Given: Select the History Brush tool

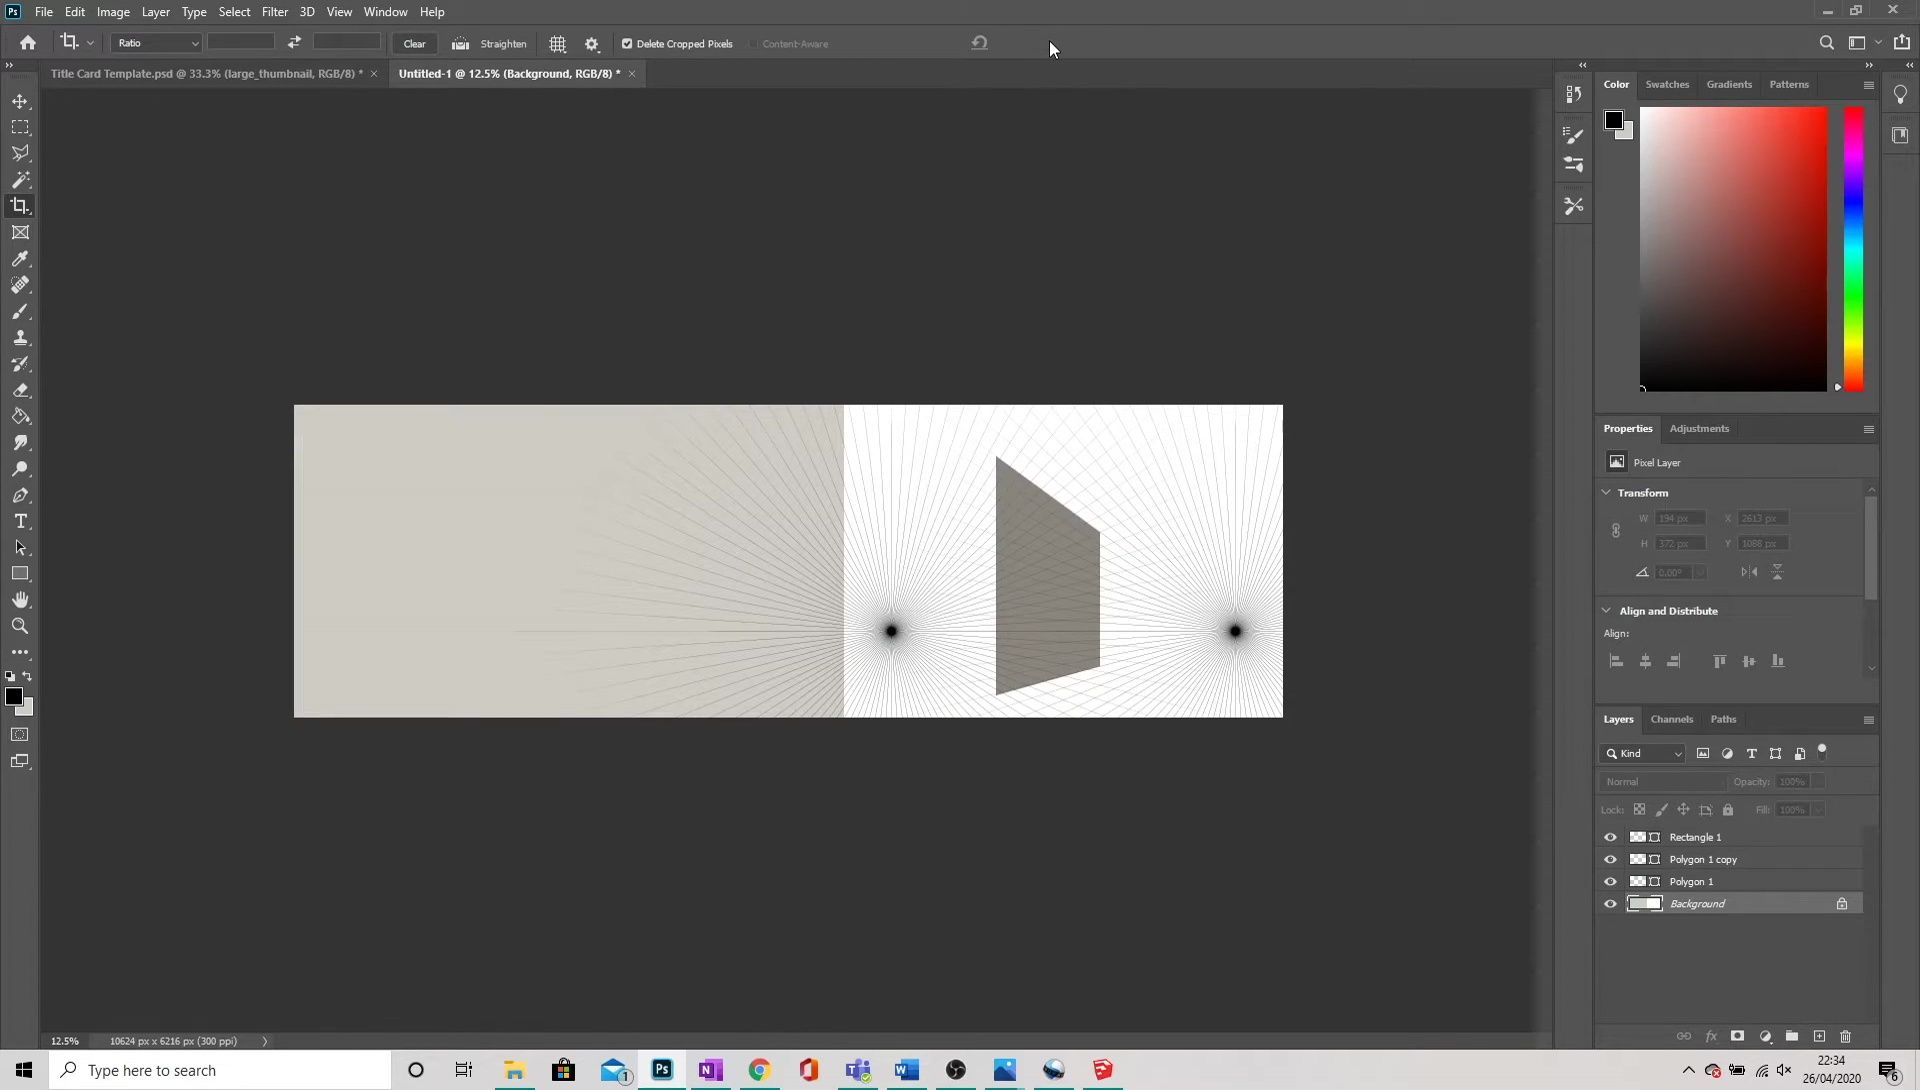Looking at the screenshot, I should (20, 364).
